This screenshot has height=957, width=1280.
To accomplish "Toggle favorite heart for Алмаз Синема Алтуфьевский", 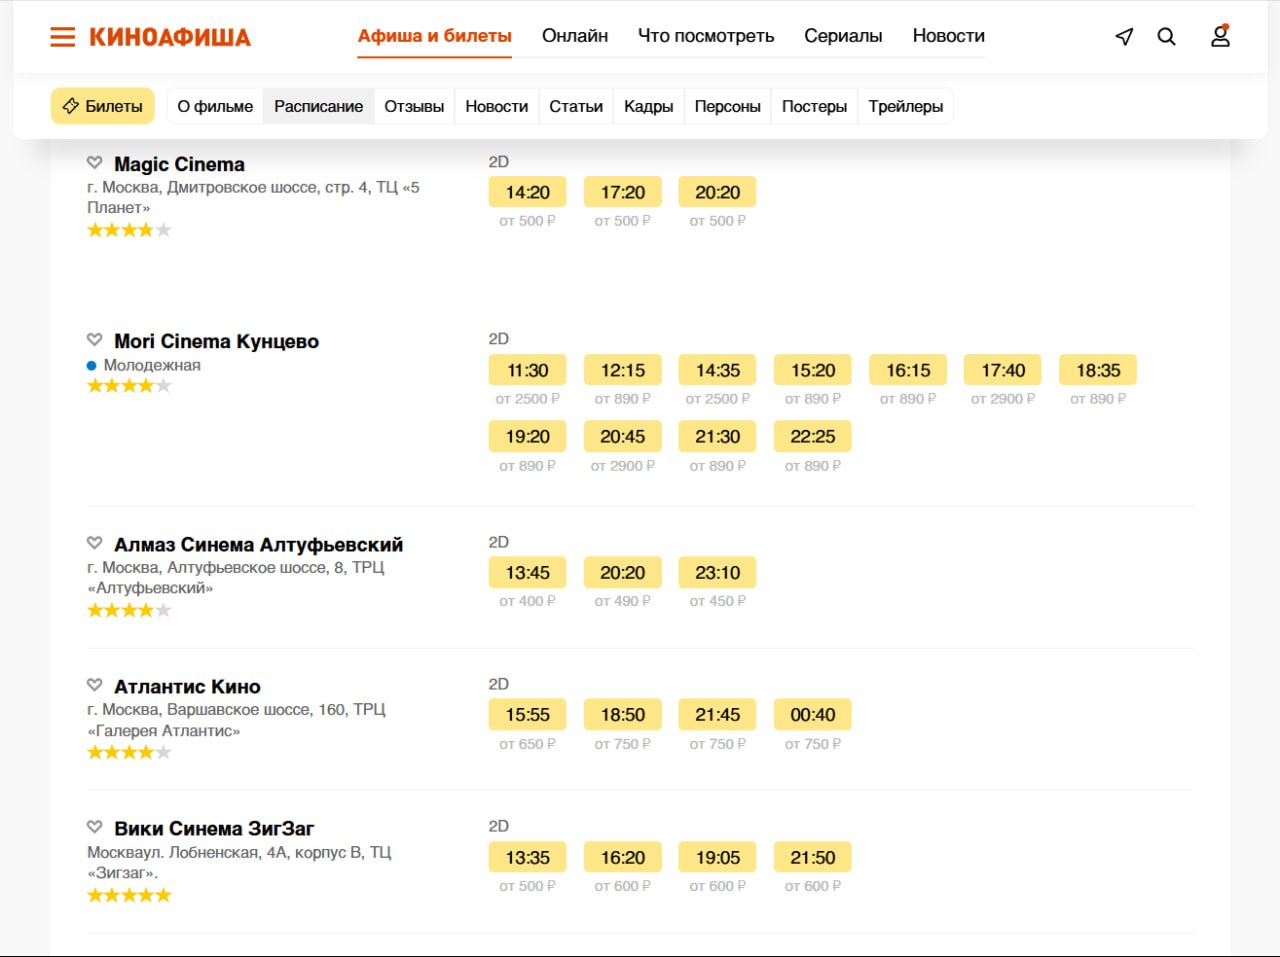I will pyautogui.click(x=95, y=543).
